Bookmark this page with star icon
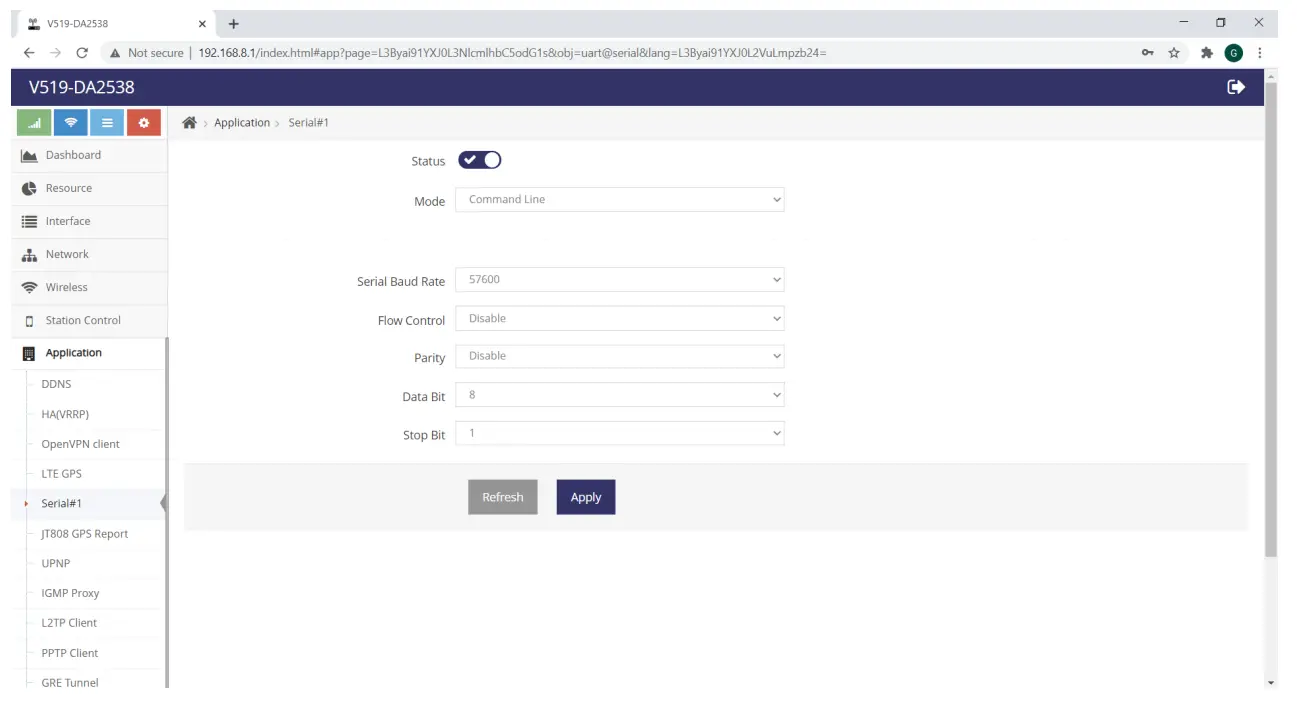 pos(1174,53)
